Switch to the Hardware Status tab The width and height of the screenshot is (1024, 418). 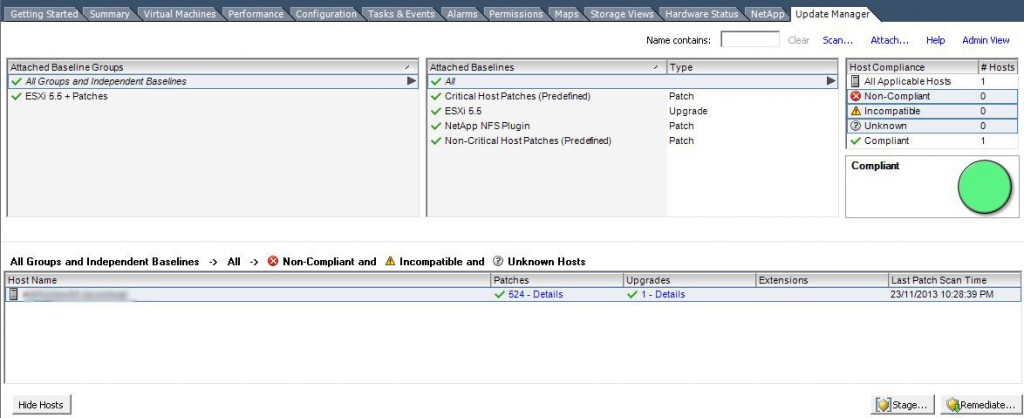(x=703, y=14)
